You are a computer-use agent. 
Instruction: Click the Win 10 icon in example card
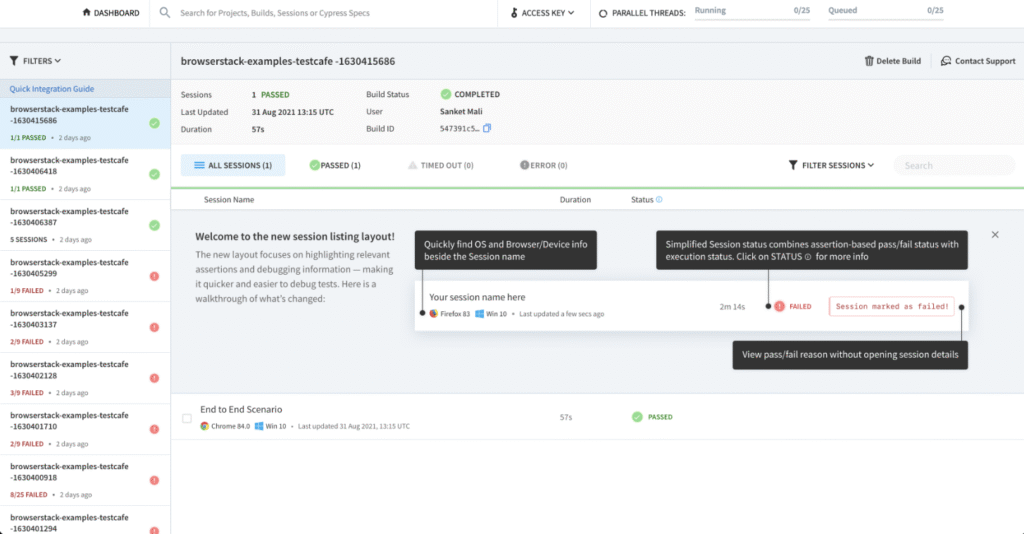pyautogui.click(x=479, y=313)
